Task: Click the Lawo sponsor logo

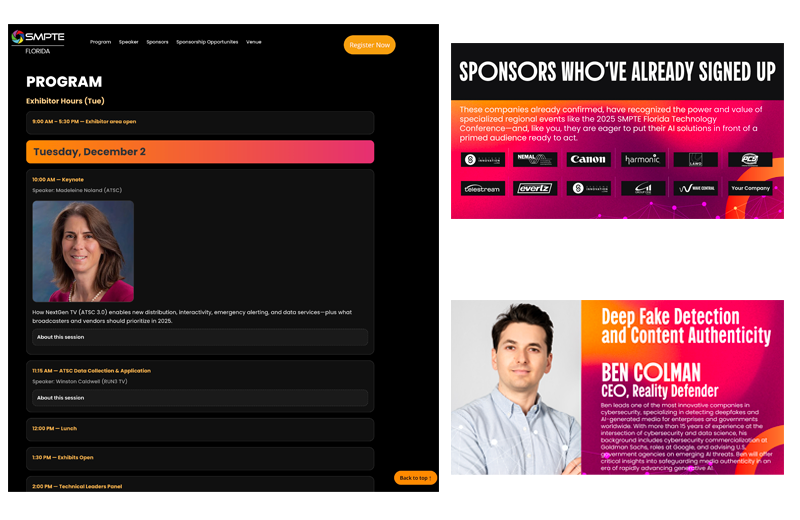Action: pos(695,159)
